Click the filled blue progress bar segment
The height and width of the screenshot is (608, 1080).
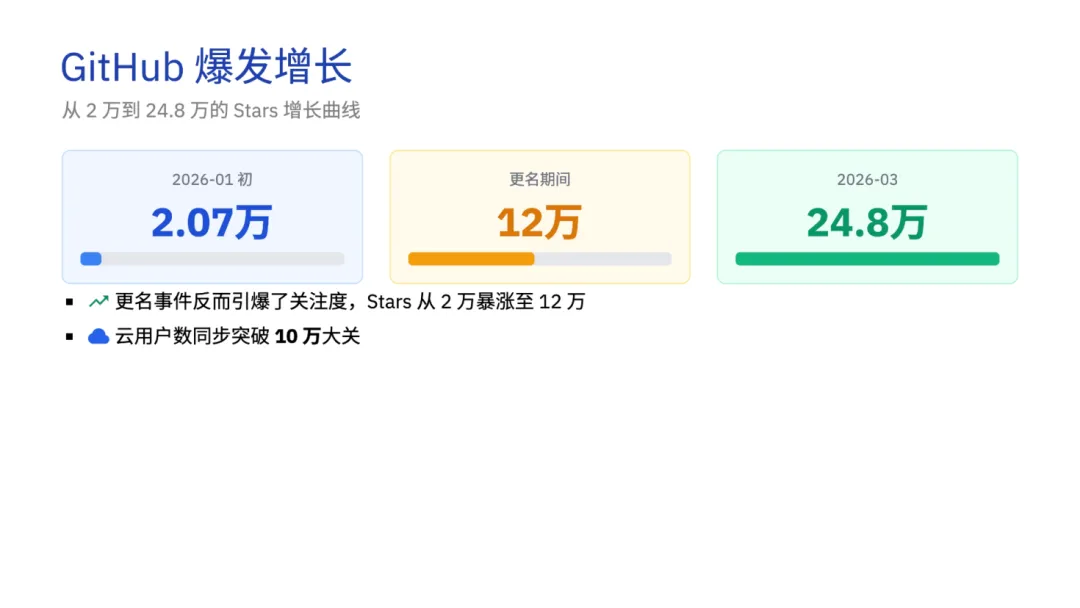(x=91, y=259)
